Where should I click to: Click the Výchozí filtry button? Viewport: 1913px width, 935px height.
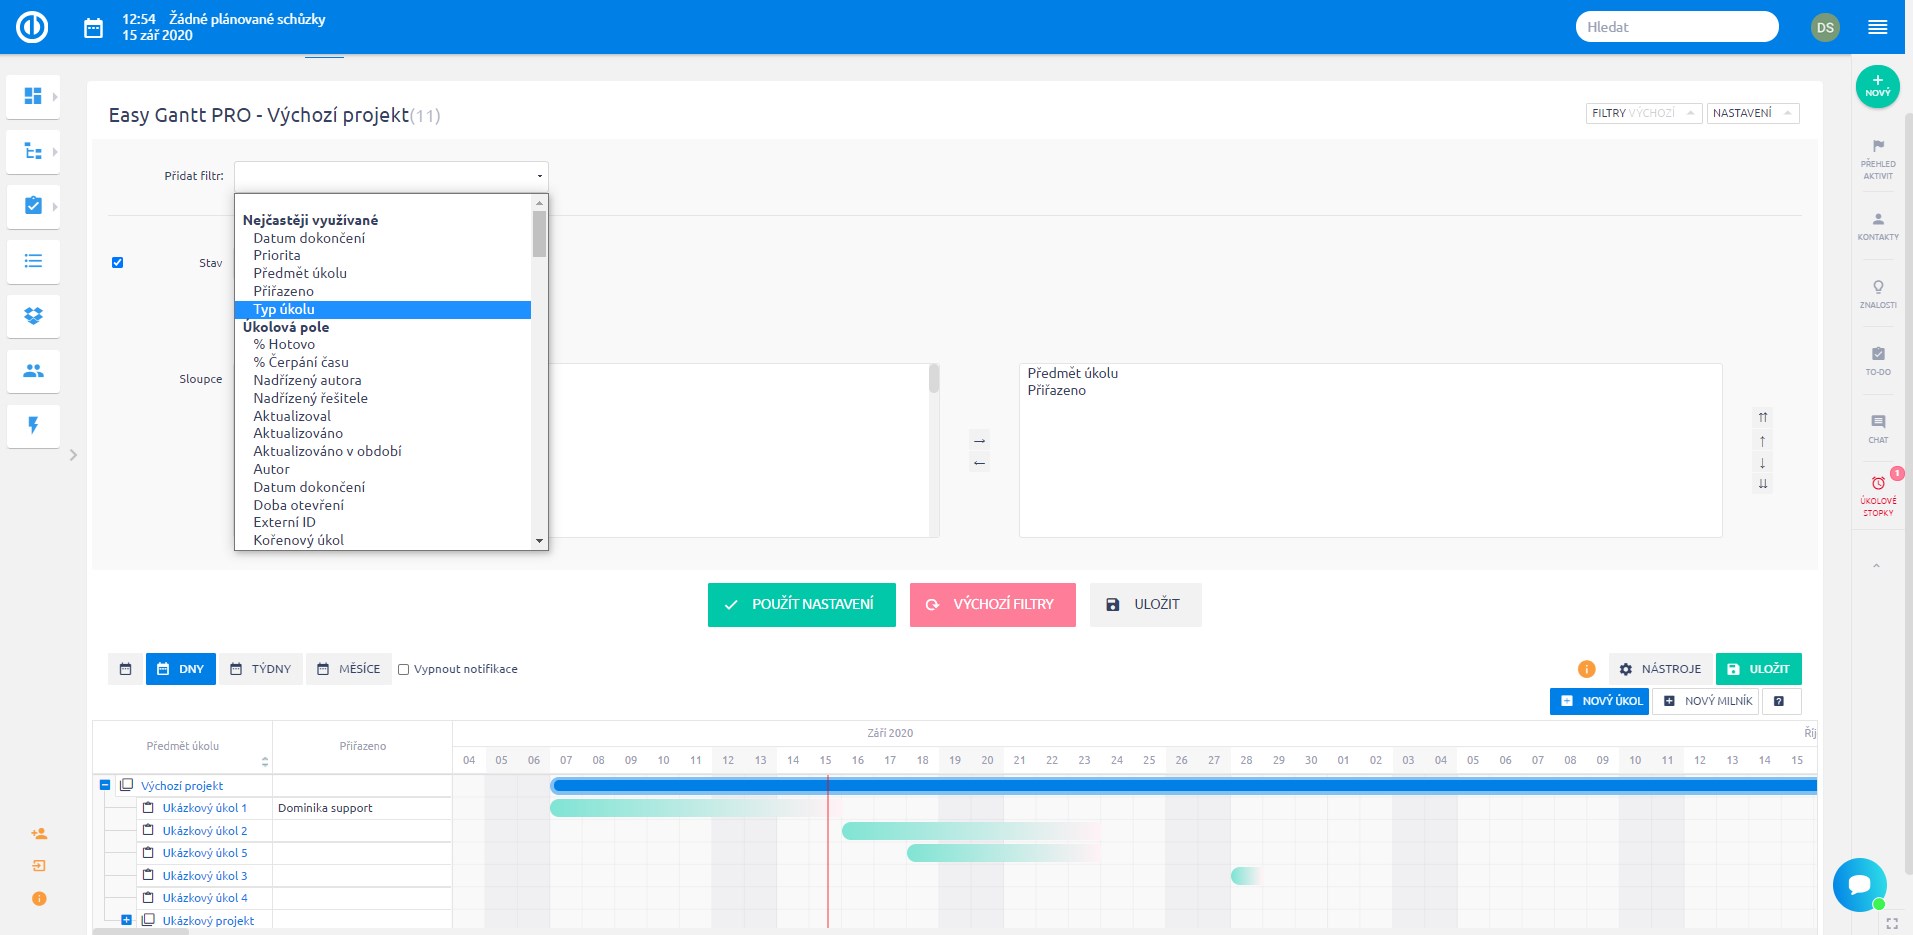coord(992,604)
